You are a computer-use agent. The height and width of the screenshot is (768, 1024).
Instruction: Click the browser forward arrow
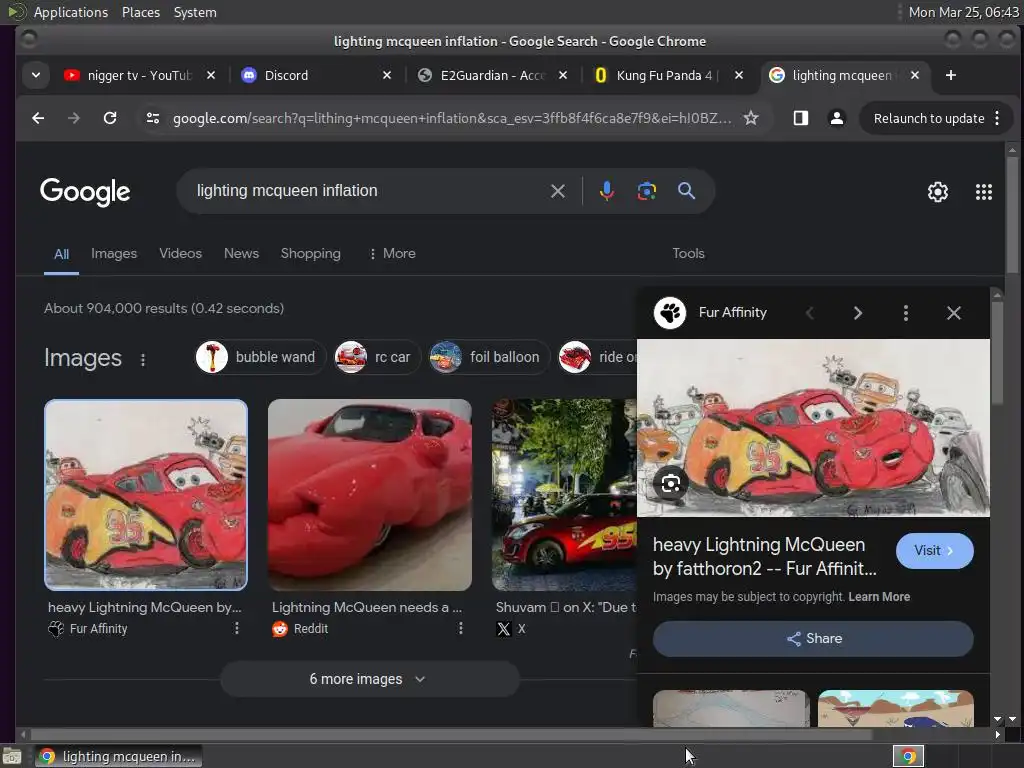coord(74,118)
